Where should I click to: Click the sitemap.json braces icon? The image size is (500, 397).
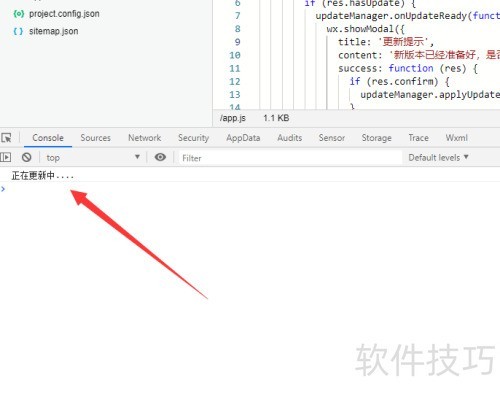18,31
